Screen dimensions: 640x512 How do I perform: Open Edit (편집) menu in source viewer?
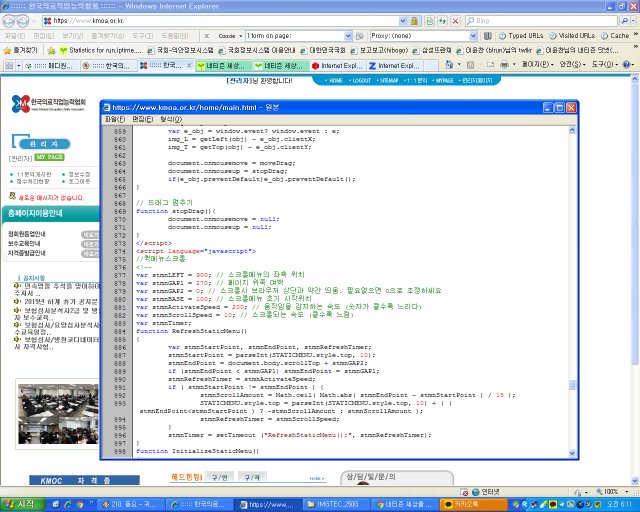tap(142, 119)
